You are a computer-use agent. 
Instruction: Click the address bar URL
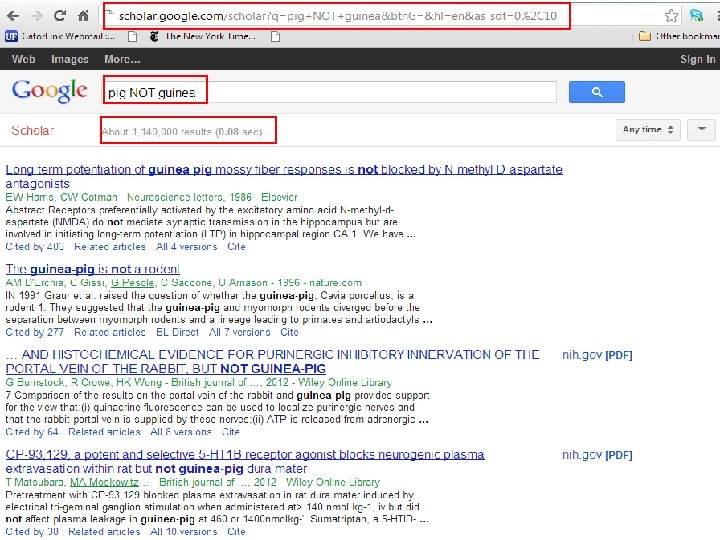tap(338, 16)
